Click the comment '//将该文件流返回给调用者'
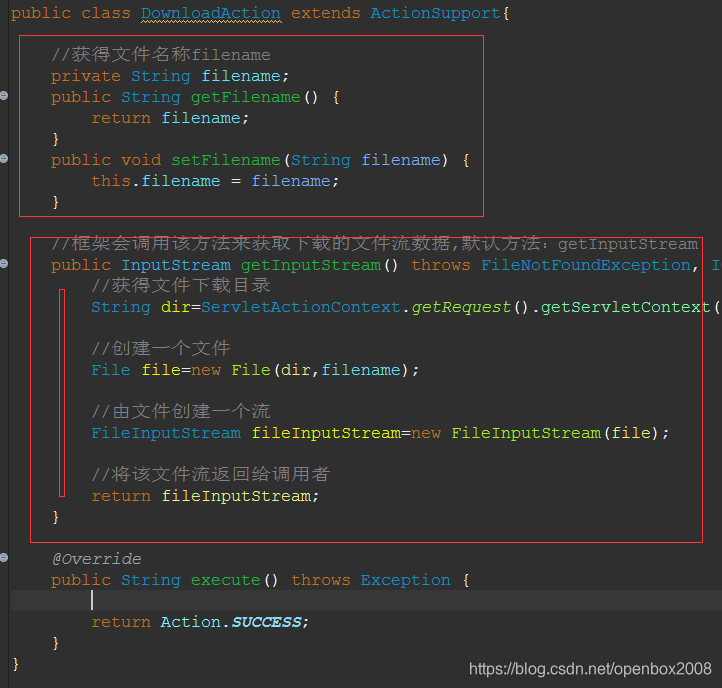Viewport: 722px width, 688px height. [211, 475]
